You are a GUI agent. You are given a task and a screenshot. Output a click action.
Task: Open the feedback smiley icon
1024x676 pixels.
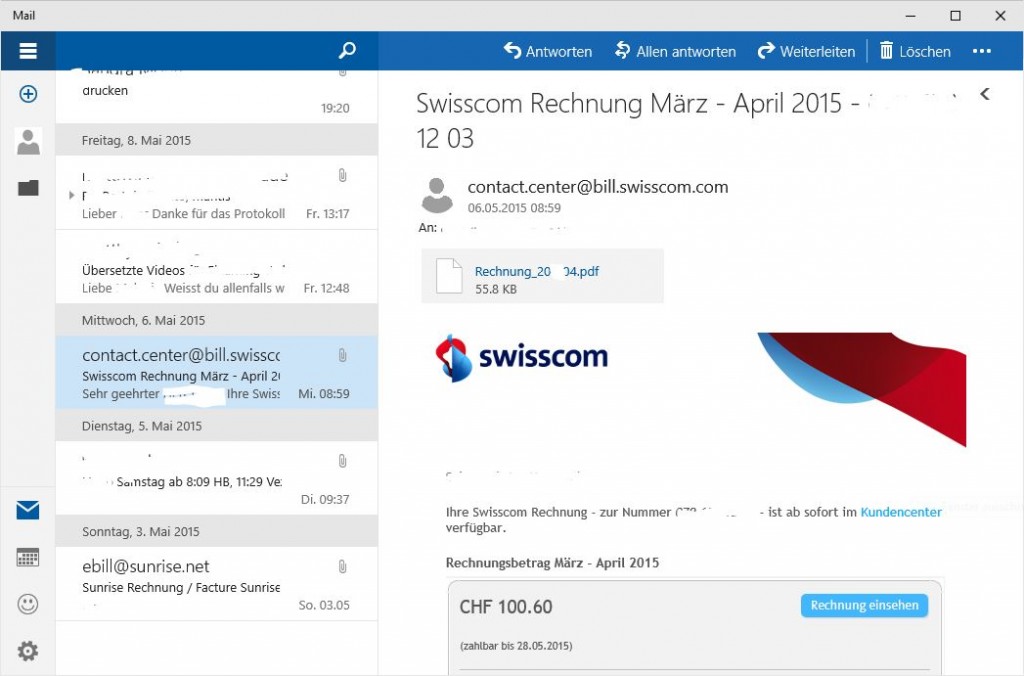coord(28,604)
